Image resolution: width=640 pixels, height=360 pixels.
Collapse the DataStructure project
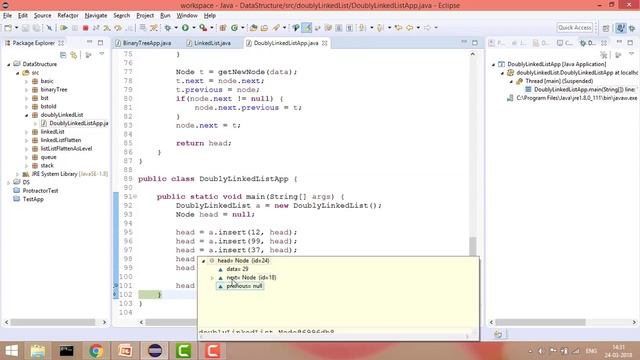[9, 64]
